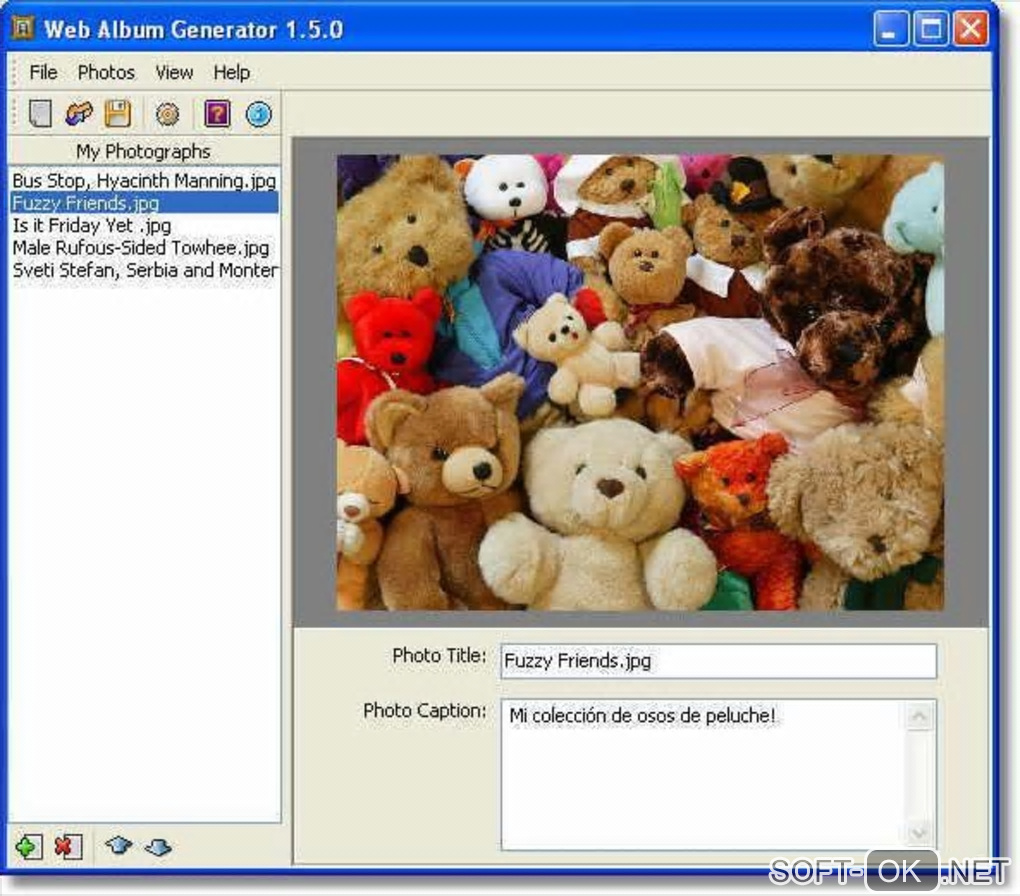This screenshot has height=896, width=1020.
Task: Click the Open Album folder icon
Action: [x=79, y=114]
